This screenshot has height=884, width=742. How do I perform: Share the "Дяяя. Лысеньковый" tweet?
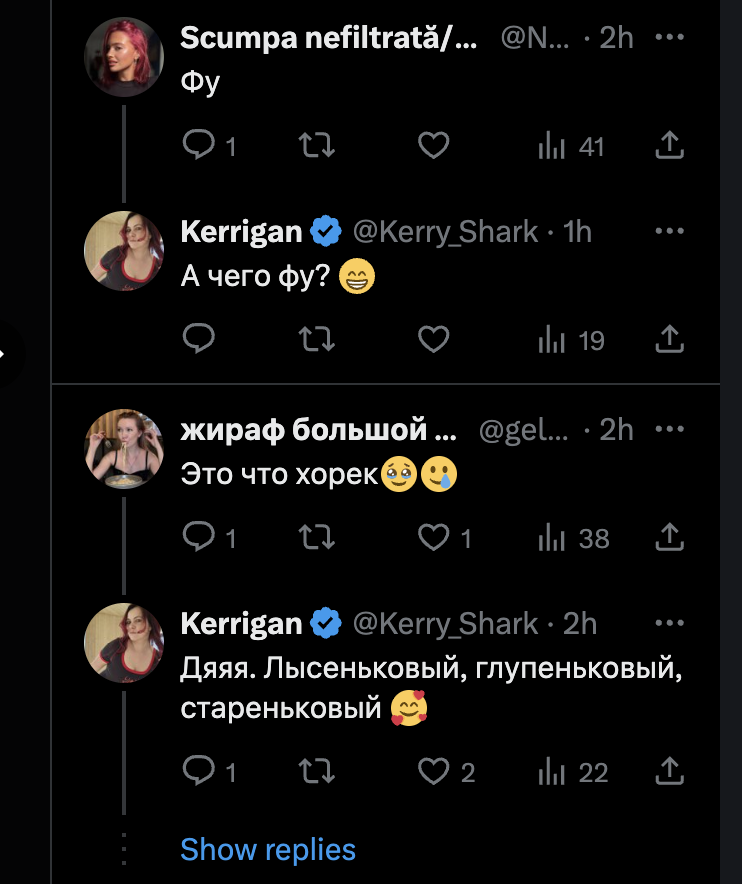point(669,771)
